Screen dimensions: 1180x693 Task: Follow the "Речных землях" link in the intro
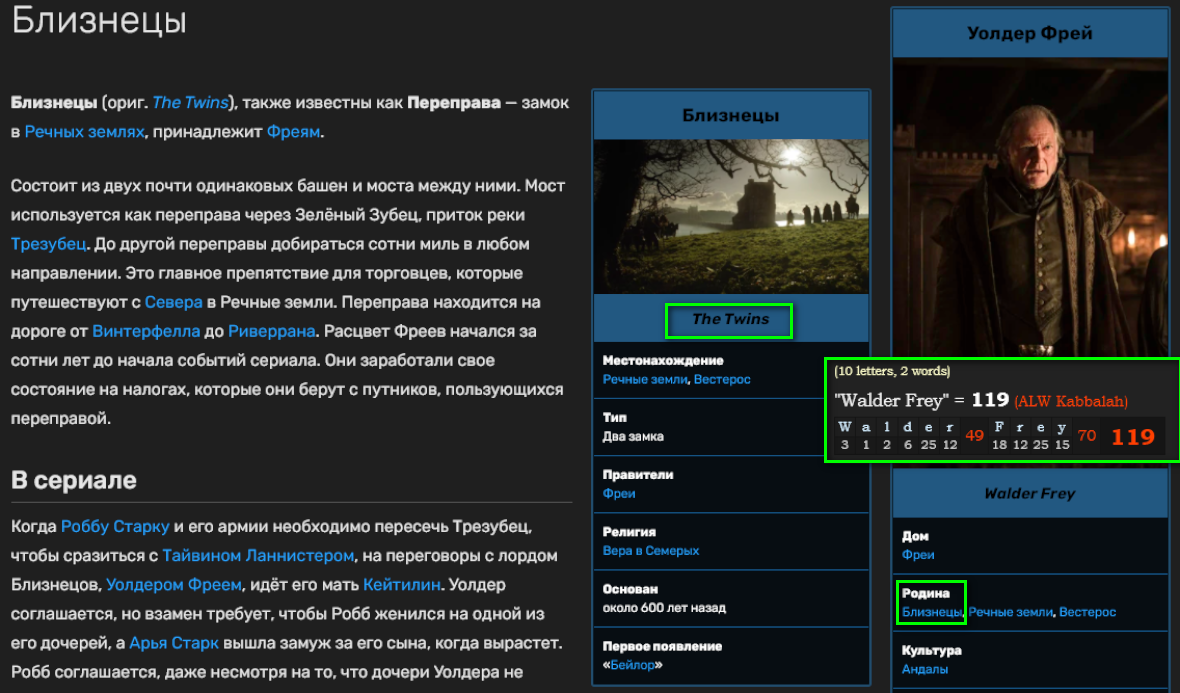click(84, 132)
